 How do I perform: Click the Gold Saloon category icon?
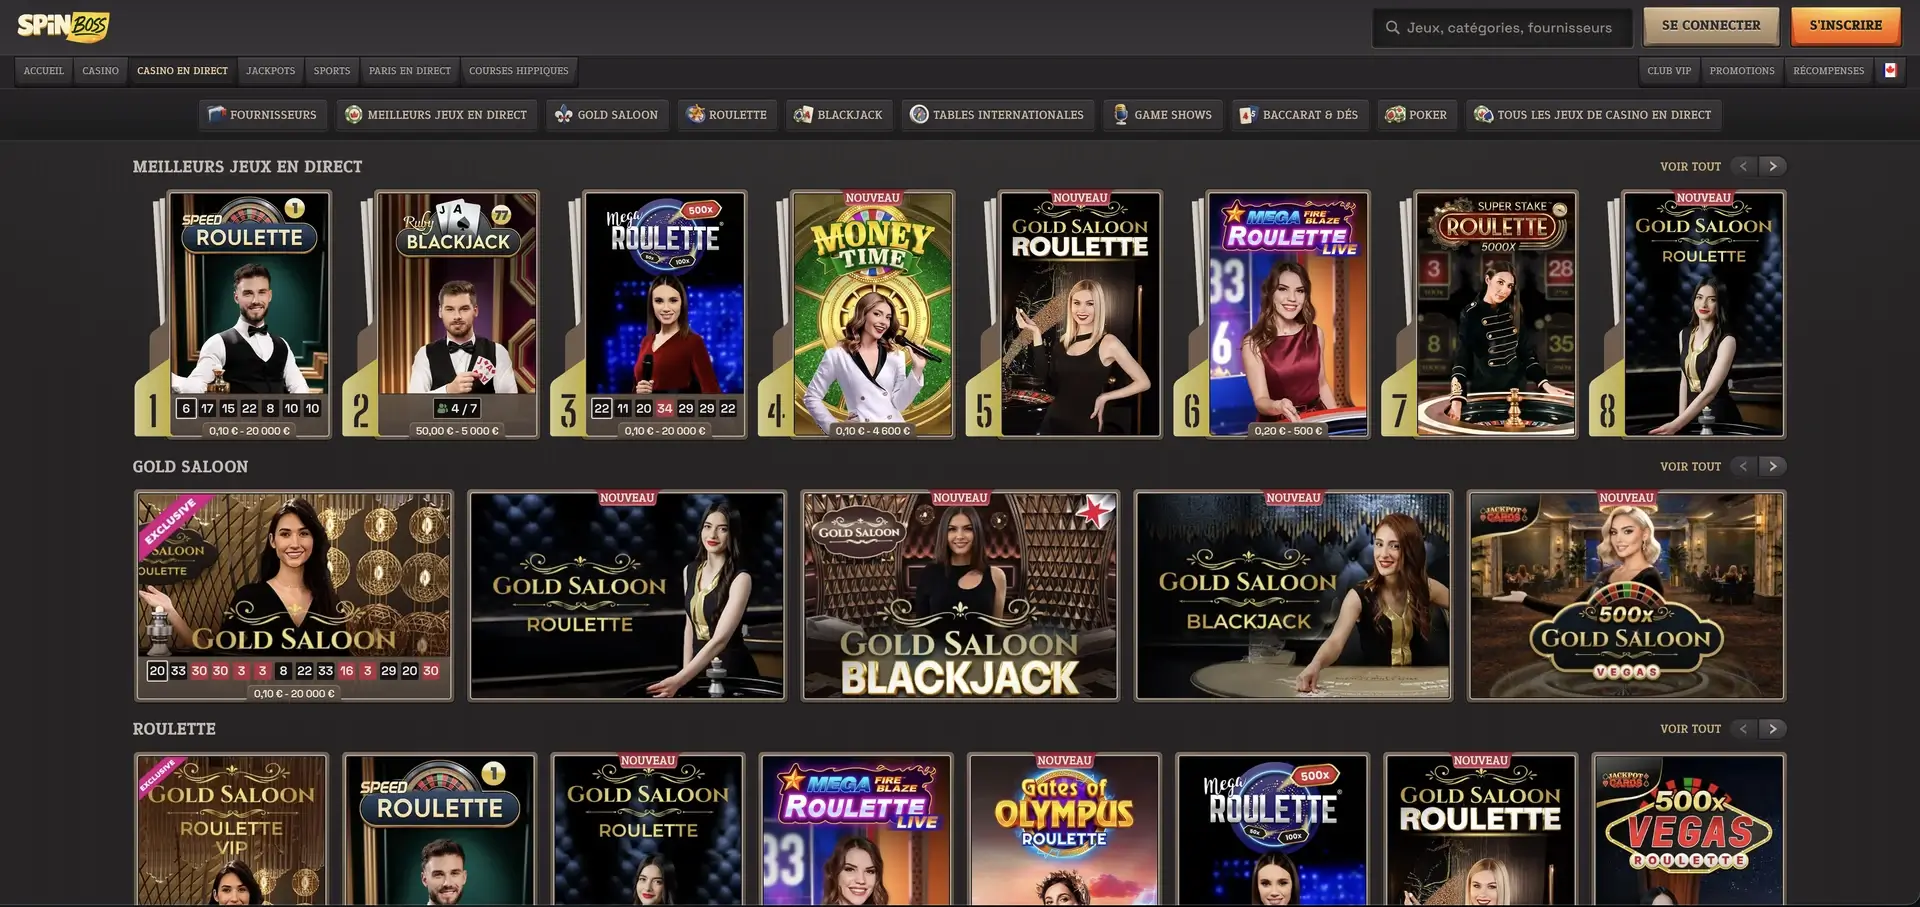(564, 115)
